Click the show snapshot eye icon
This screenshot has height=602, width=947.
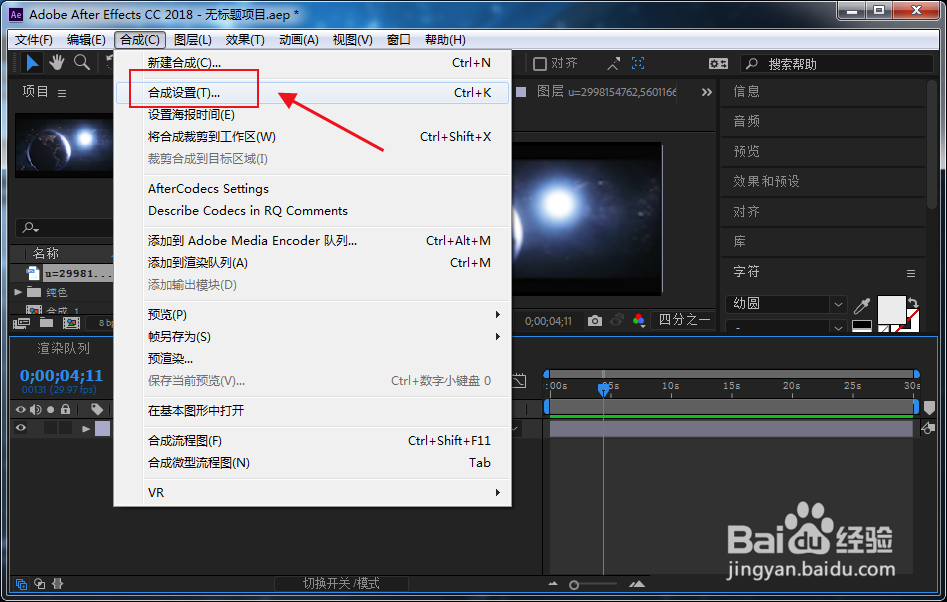click(617, 321)
